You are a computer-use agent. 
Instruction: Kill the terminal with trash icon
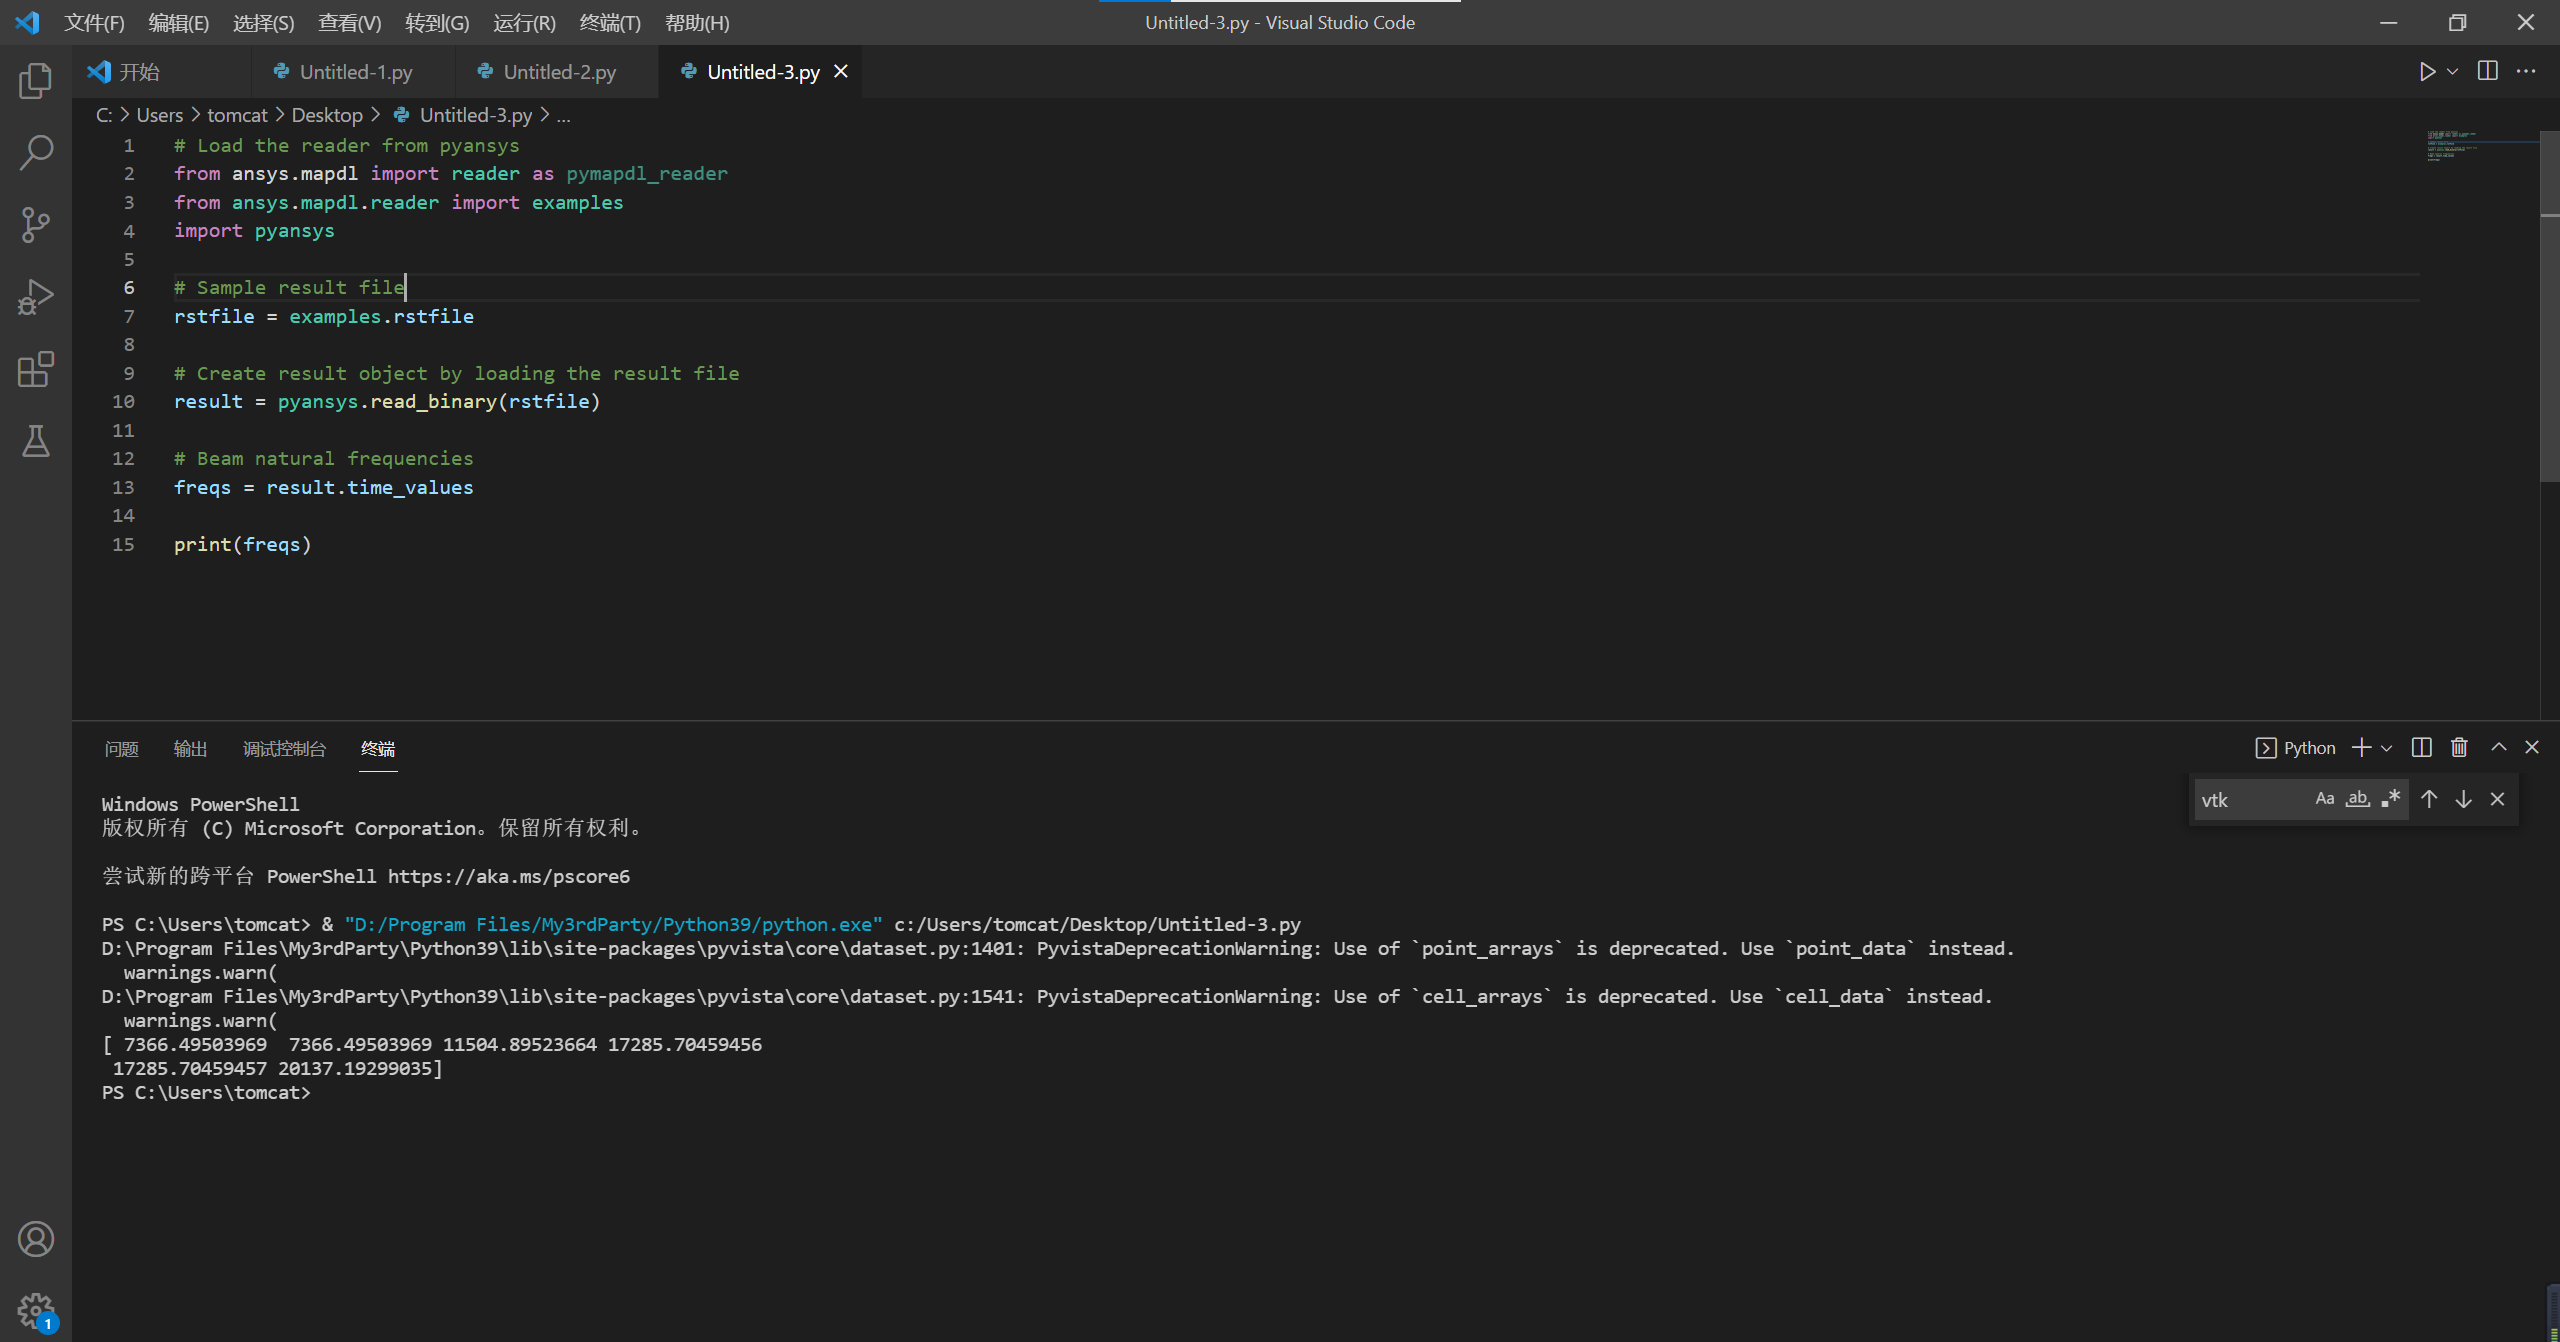point(2459,747)
